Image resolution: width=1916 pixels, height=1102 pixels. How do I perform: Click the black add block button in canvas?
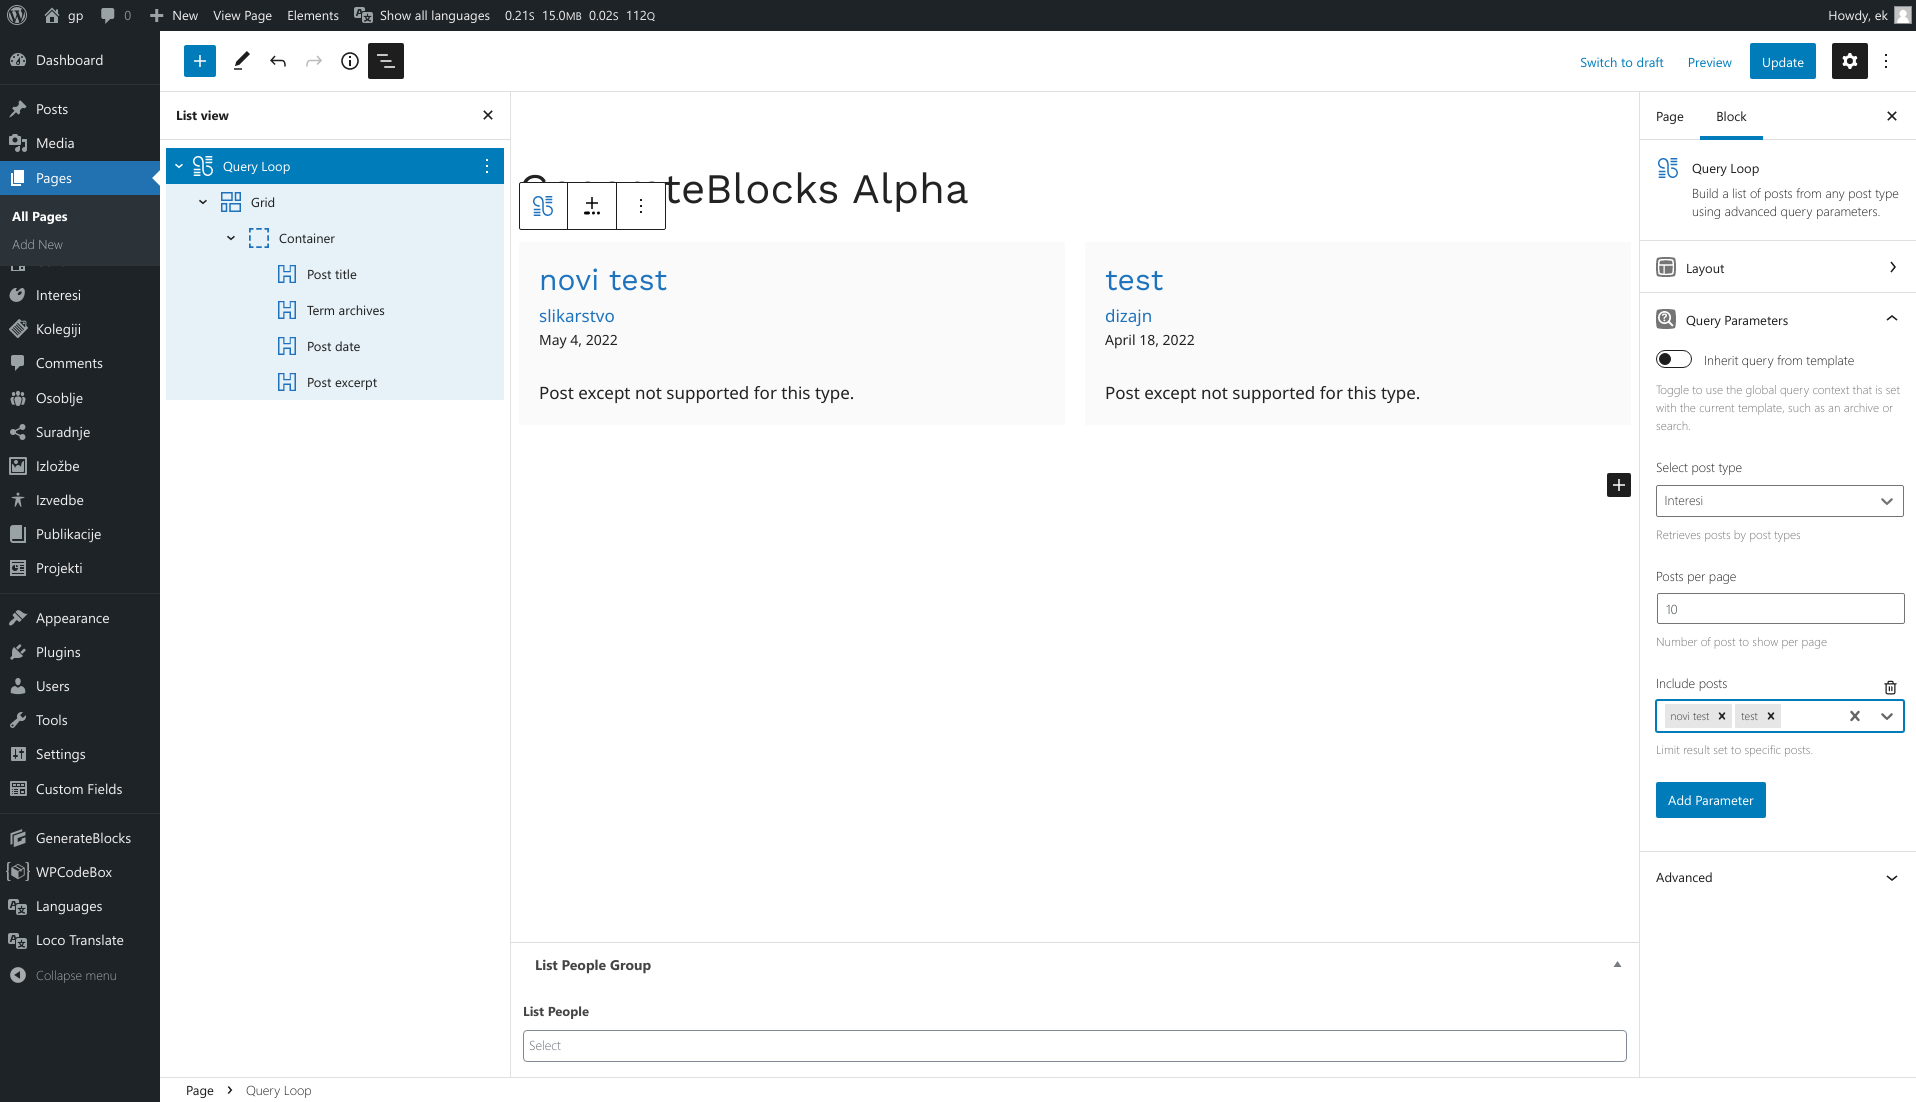point(1618,485)
